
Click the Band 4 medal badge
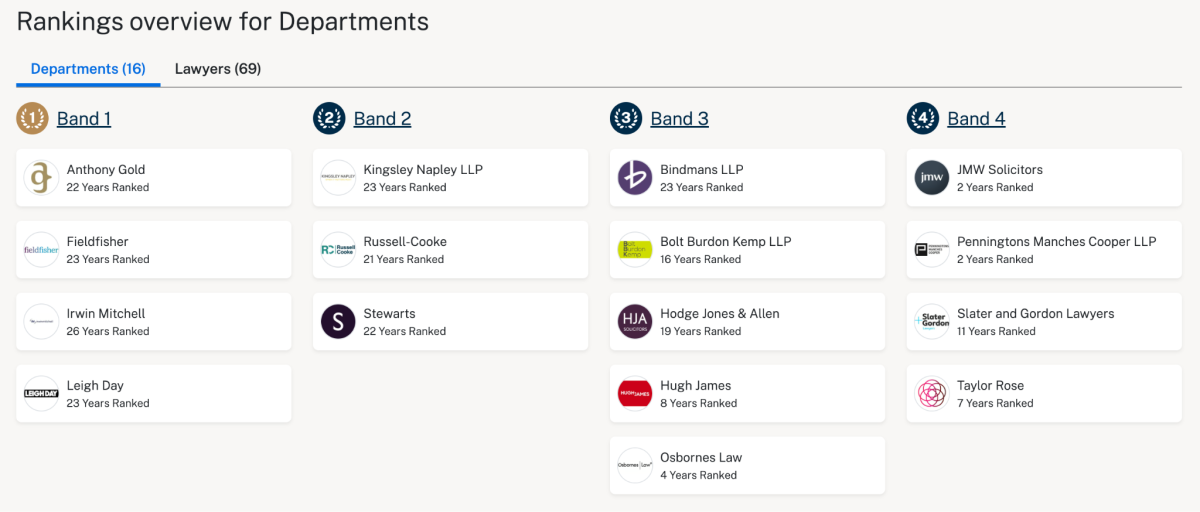[x=923, y=119]
